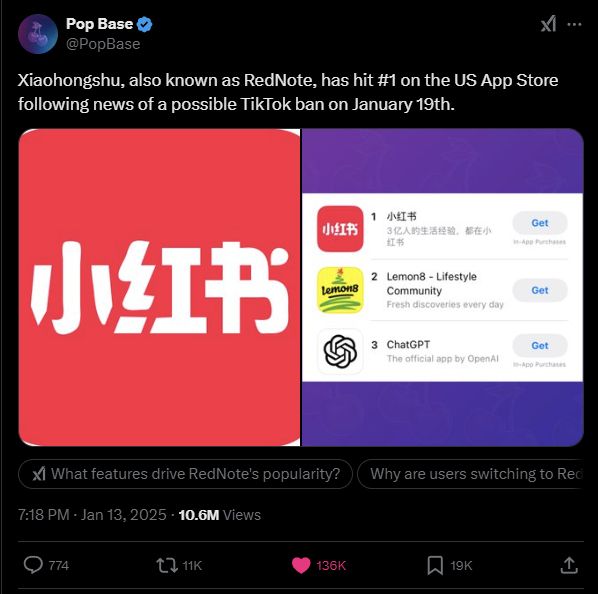Select "What features drive RedNote's popularity?" suggestion
Viewport: 598px width, 594px height.
point(185,474)
